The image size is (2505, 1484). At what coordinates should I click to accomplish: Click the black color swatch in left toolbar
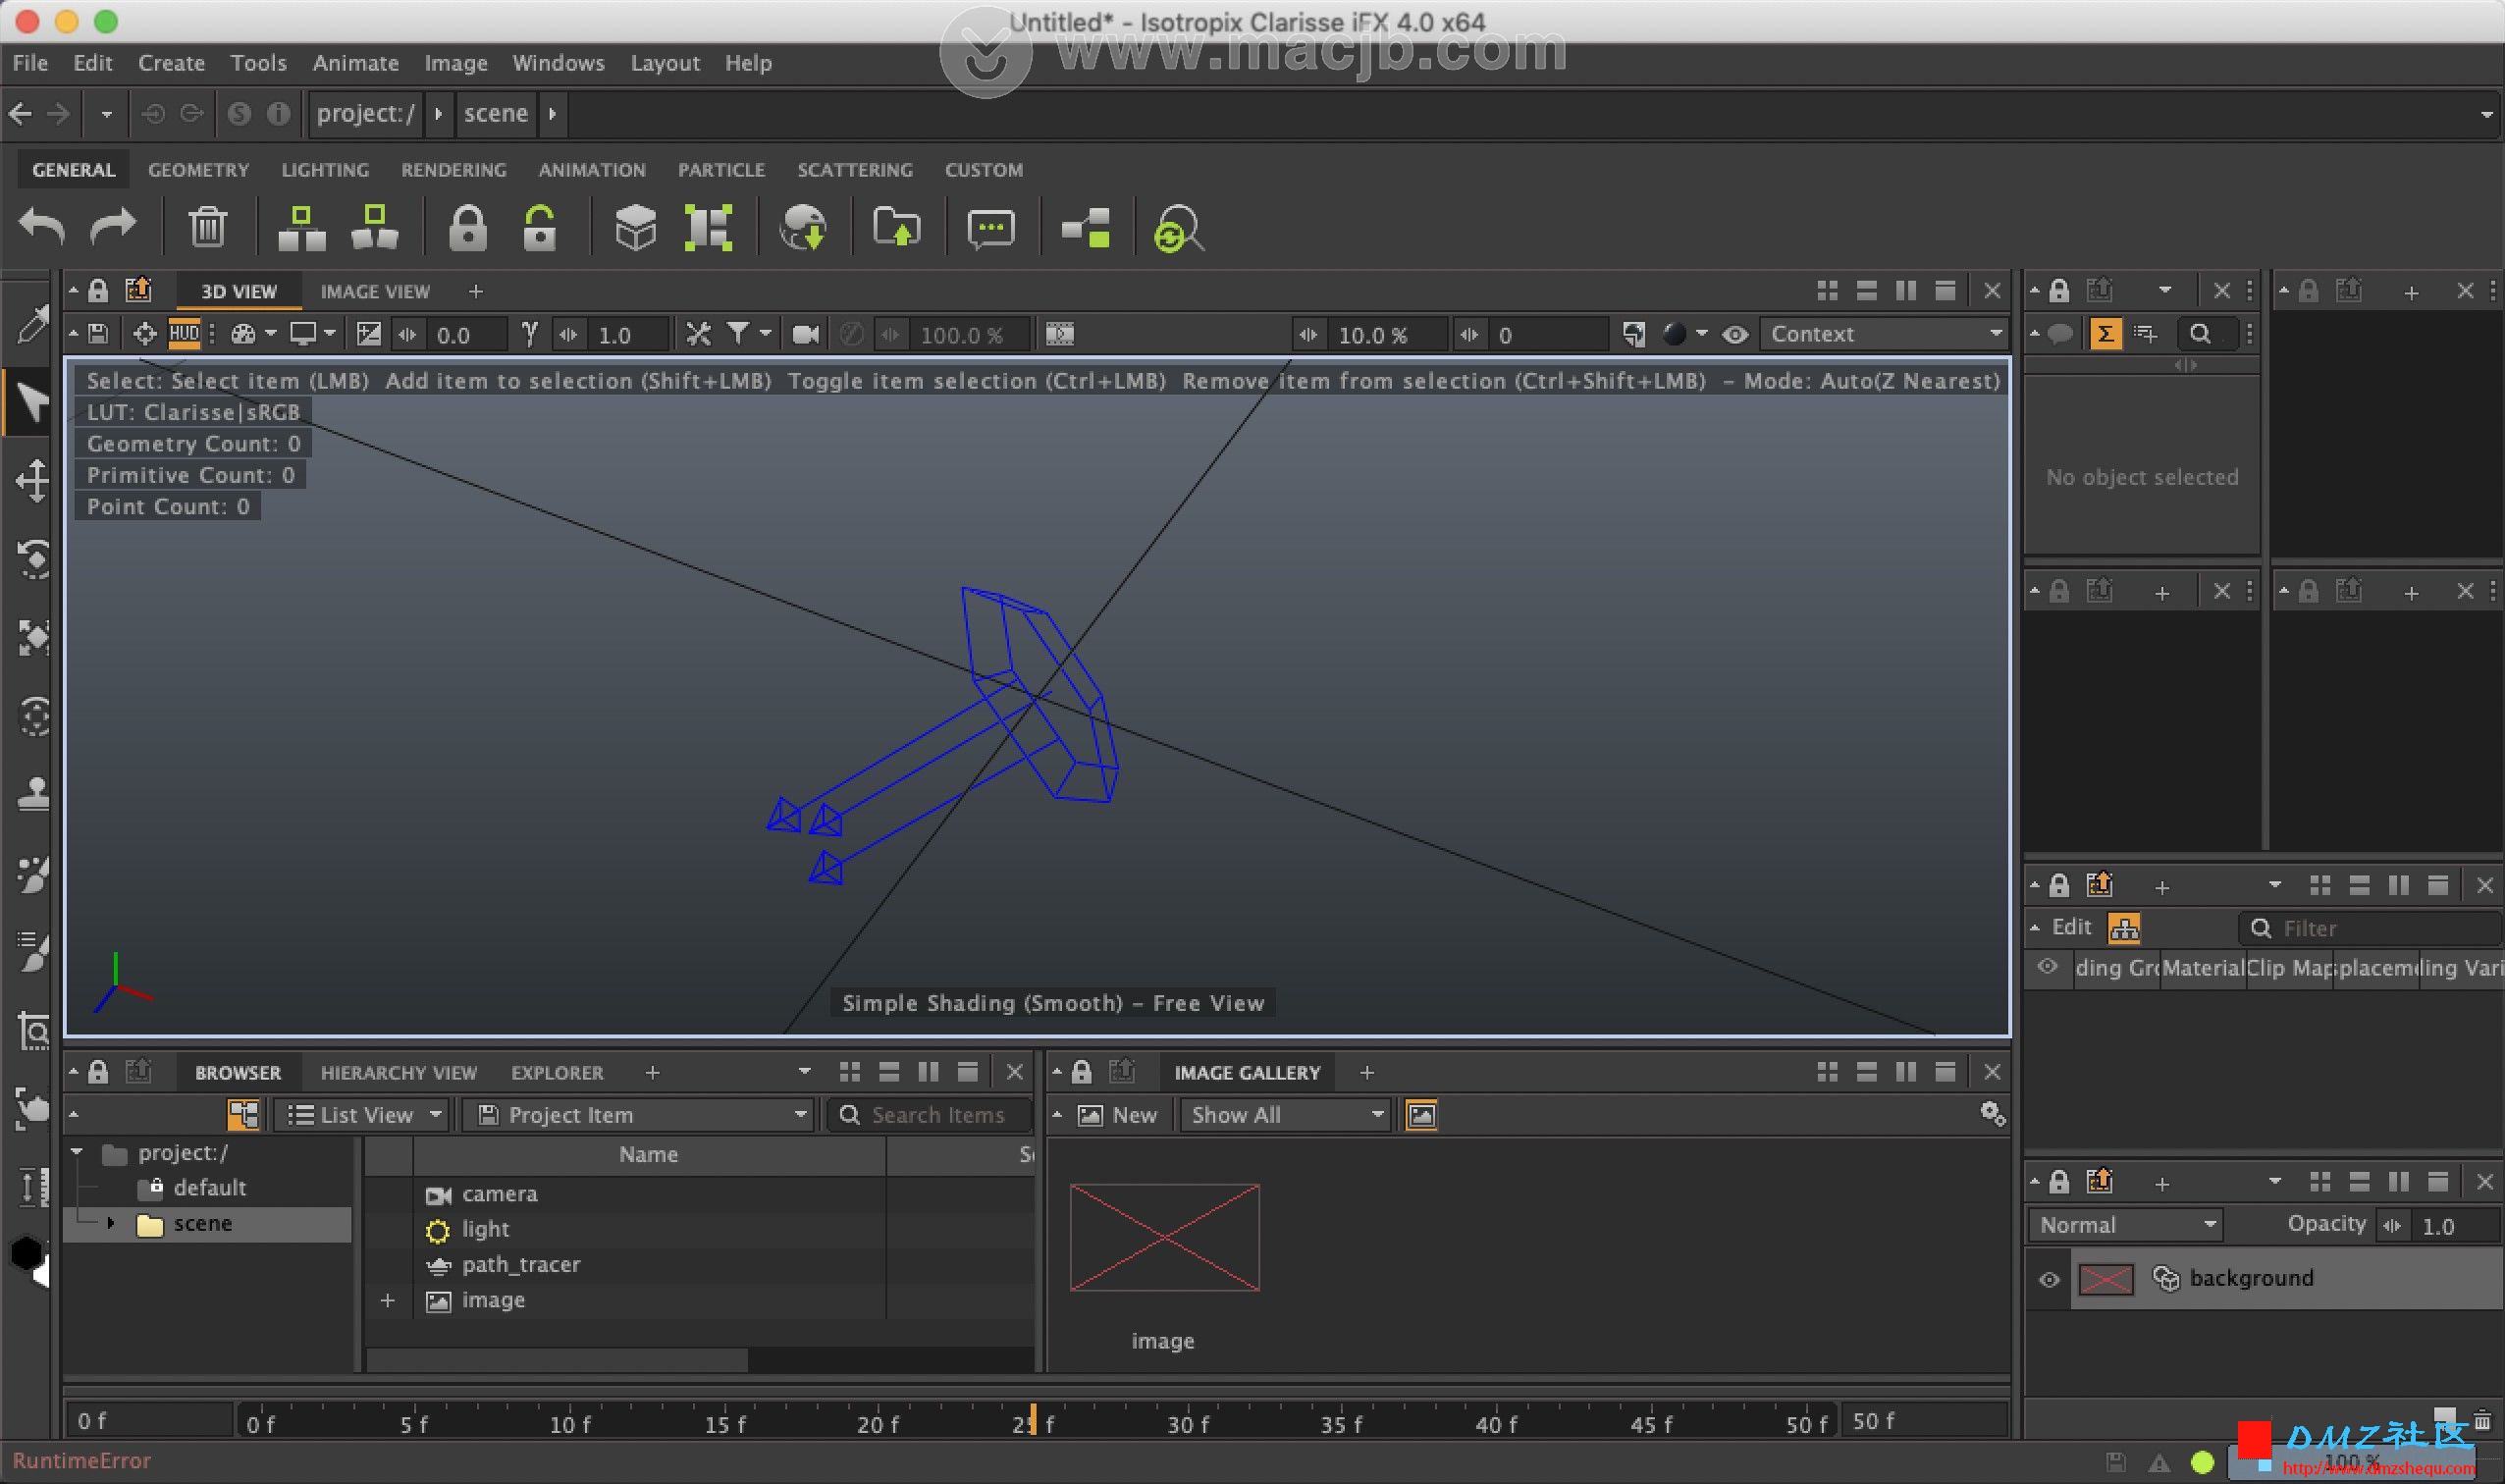point(27,1253)
